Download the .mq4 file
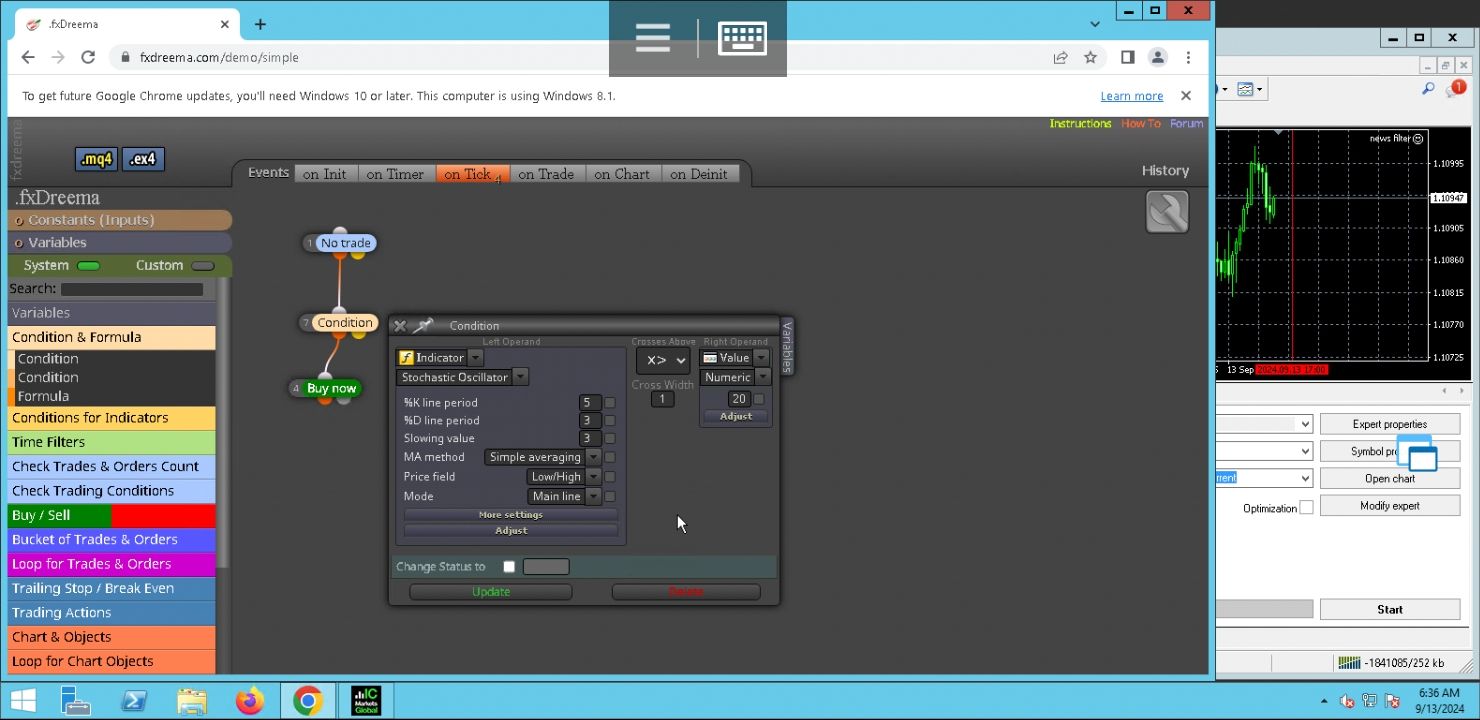The width and height of the screenshot is (1480, 720). point(96,159)
